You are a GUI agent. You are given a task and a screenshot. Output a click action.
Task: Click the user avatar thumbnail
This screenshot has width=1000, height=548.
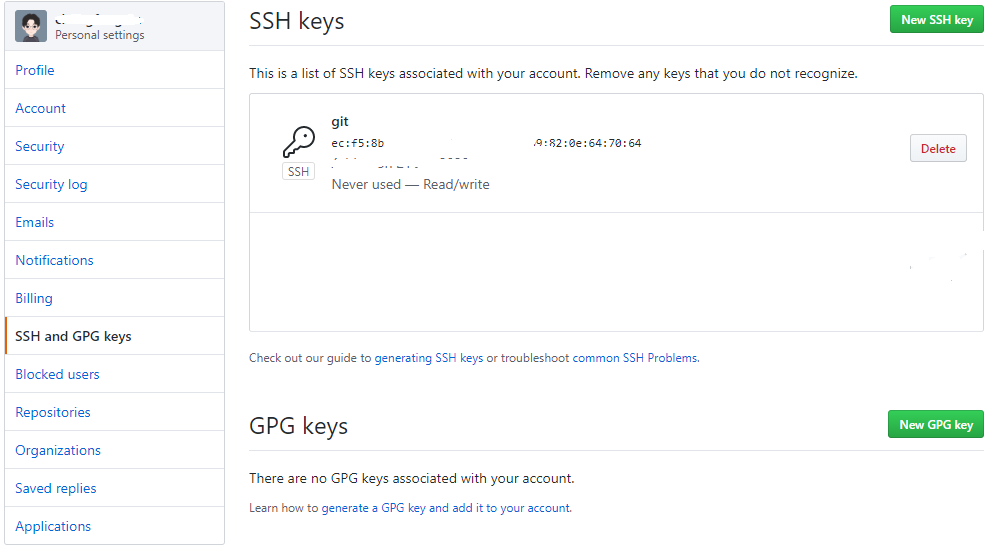[31, 26]
